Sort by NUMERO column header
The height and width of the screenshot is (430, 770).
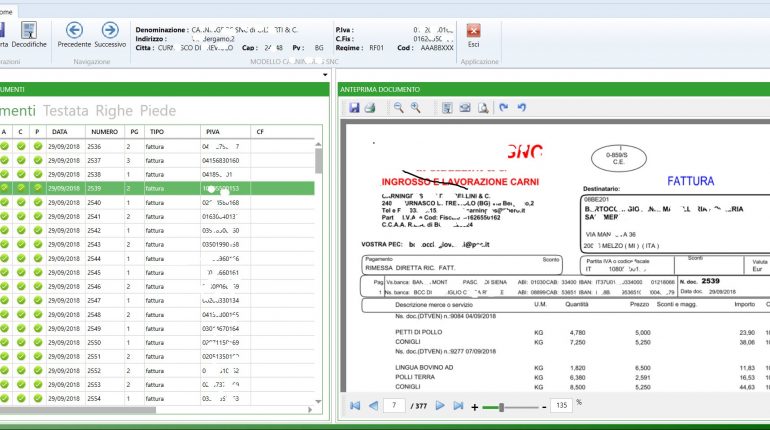pos(105,132)
